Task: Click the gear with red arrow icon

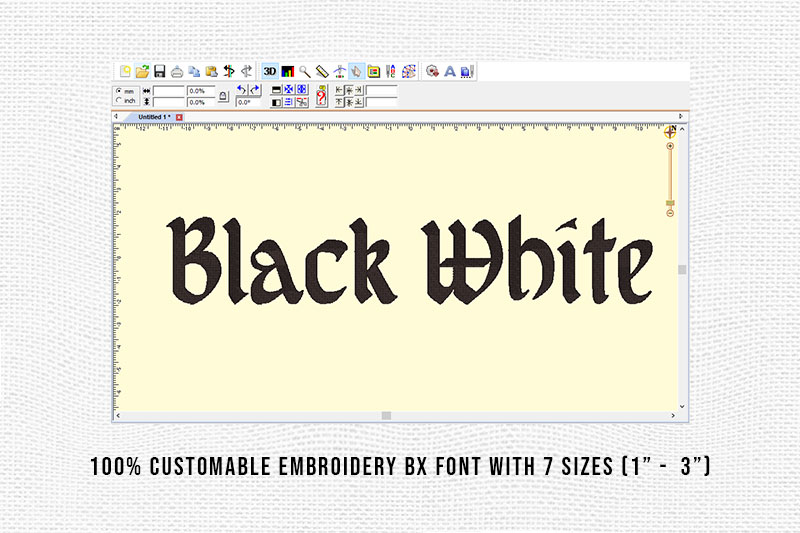Action: click(432, 71)
